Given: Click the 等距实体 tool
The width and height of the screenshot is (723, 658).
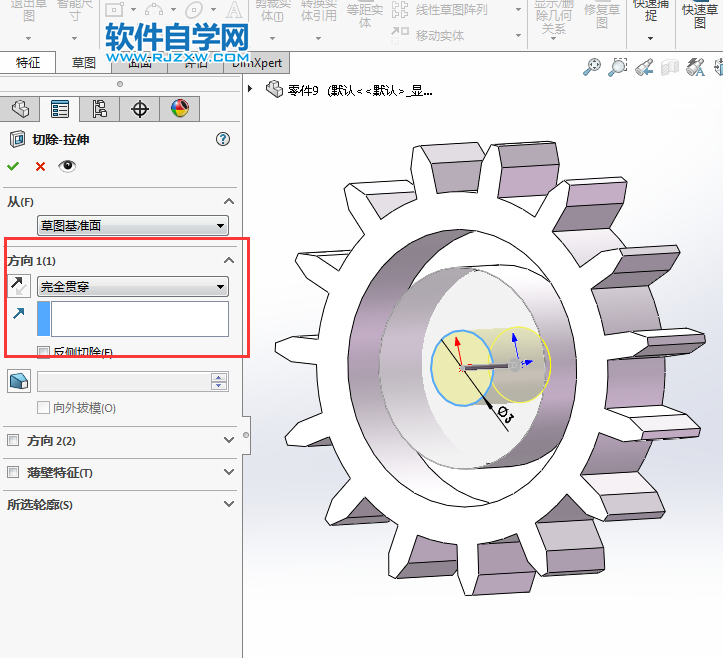Looking at the screenshot, I should (365, 15).
